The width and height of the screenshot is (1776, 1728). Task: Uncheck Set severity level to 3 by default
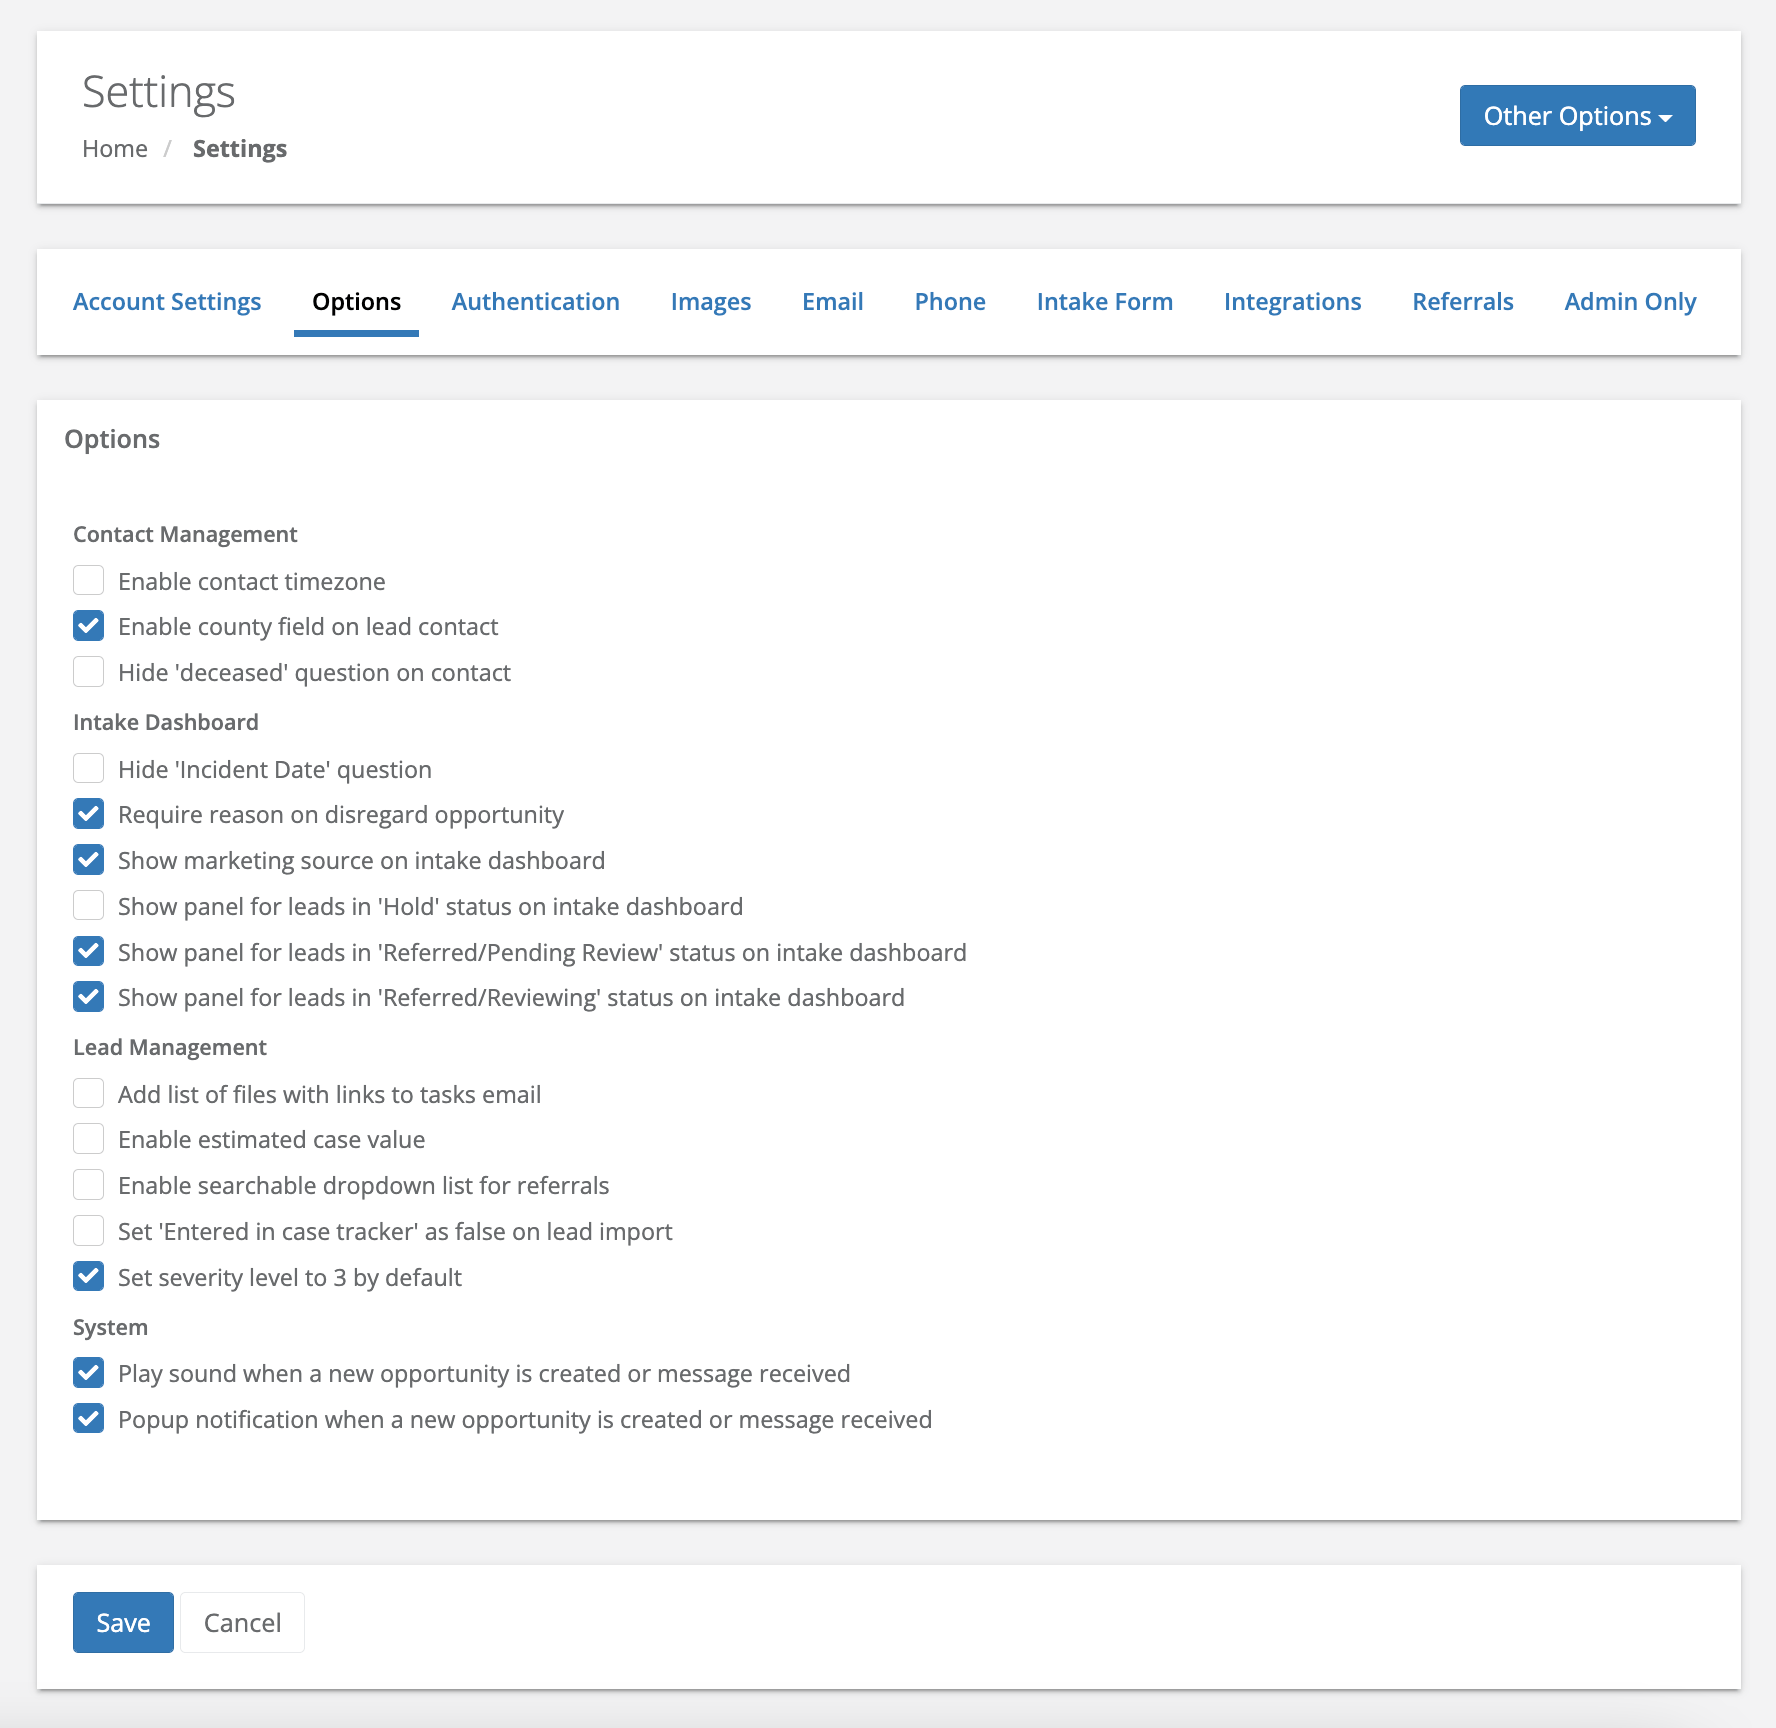tap(89, 1277)
